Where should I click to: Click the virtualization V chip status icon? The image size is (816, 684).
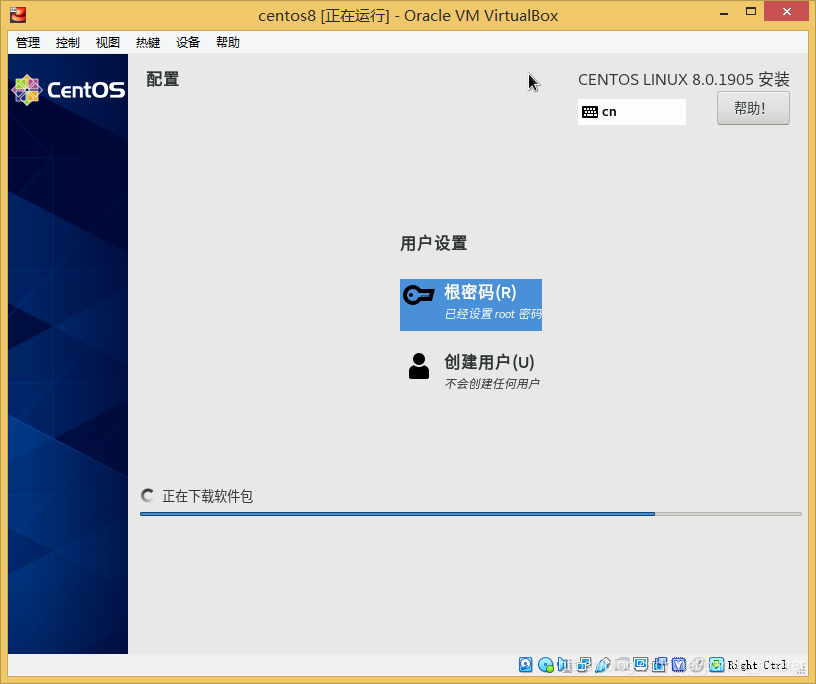[679, 665]
